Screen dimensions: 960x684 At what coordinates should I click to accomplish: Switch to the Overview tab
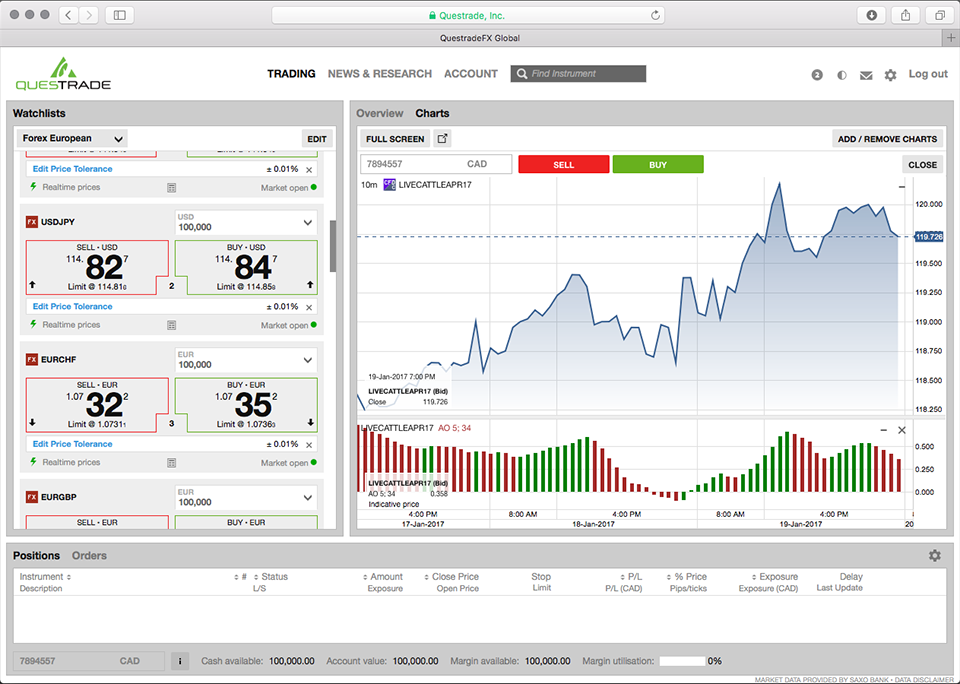point(380,113)
